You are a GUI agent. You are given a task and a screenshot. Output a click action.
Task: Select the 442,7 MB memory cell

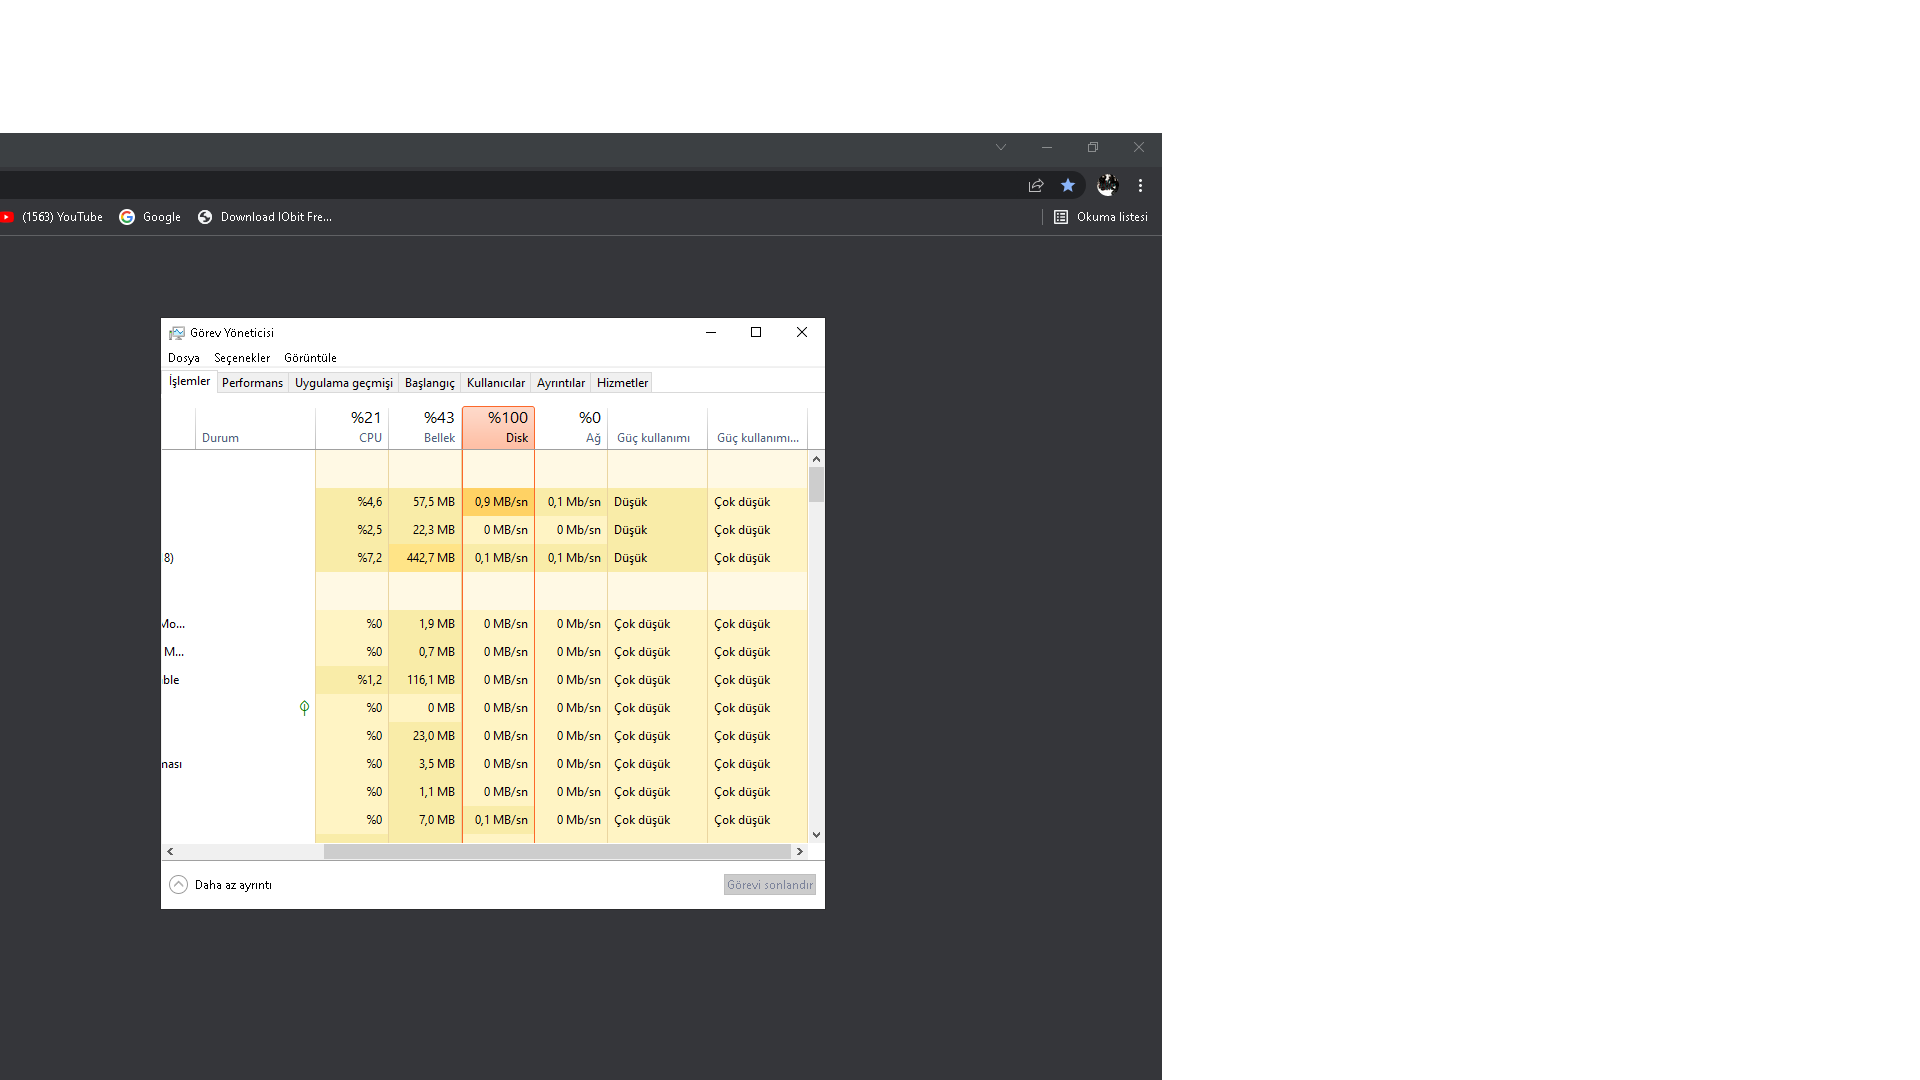click(x=425, y=558)
